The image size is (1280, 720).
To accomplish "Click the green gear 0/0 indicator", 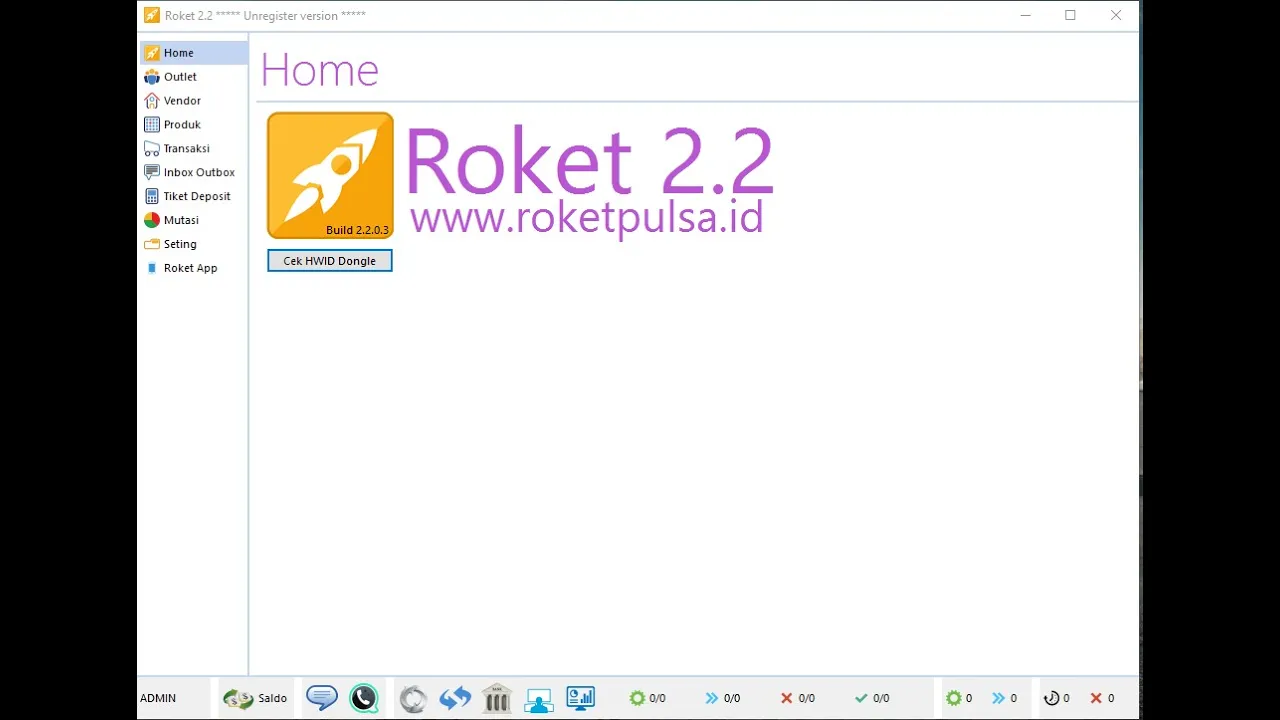I will click(647, 698).
